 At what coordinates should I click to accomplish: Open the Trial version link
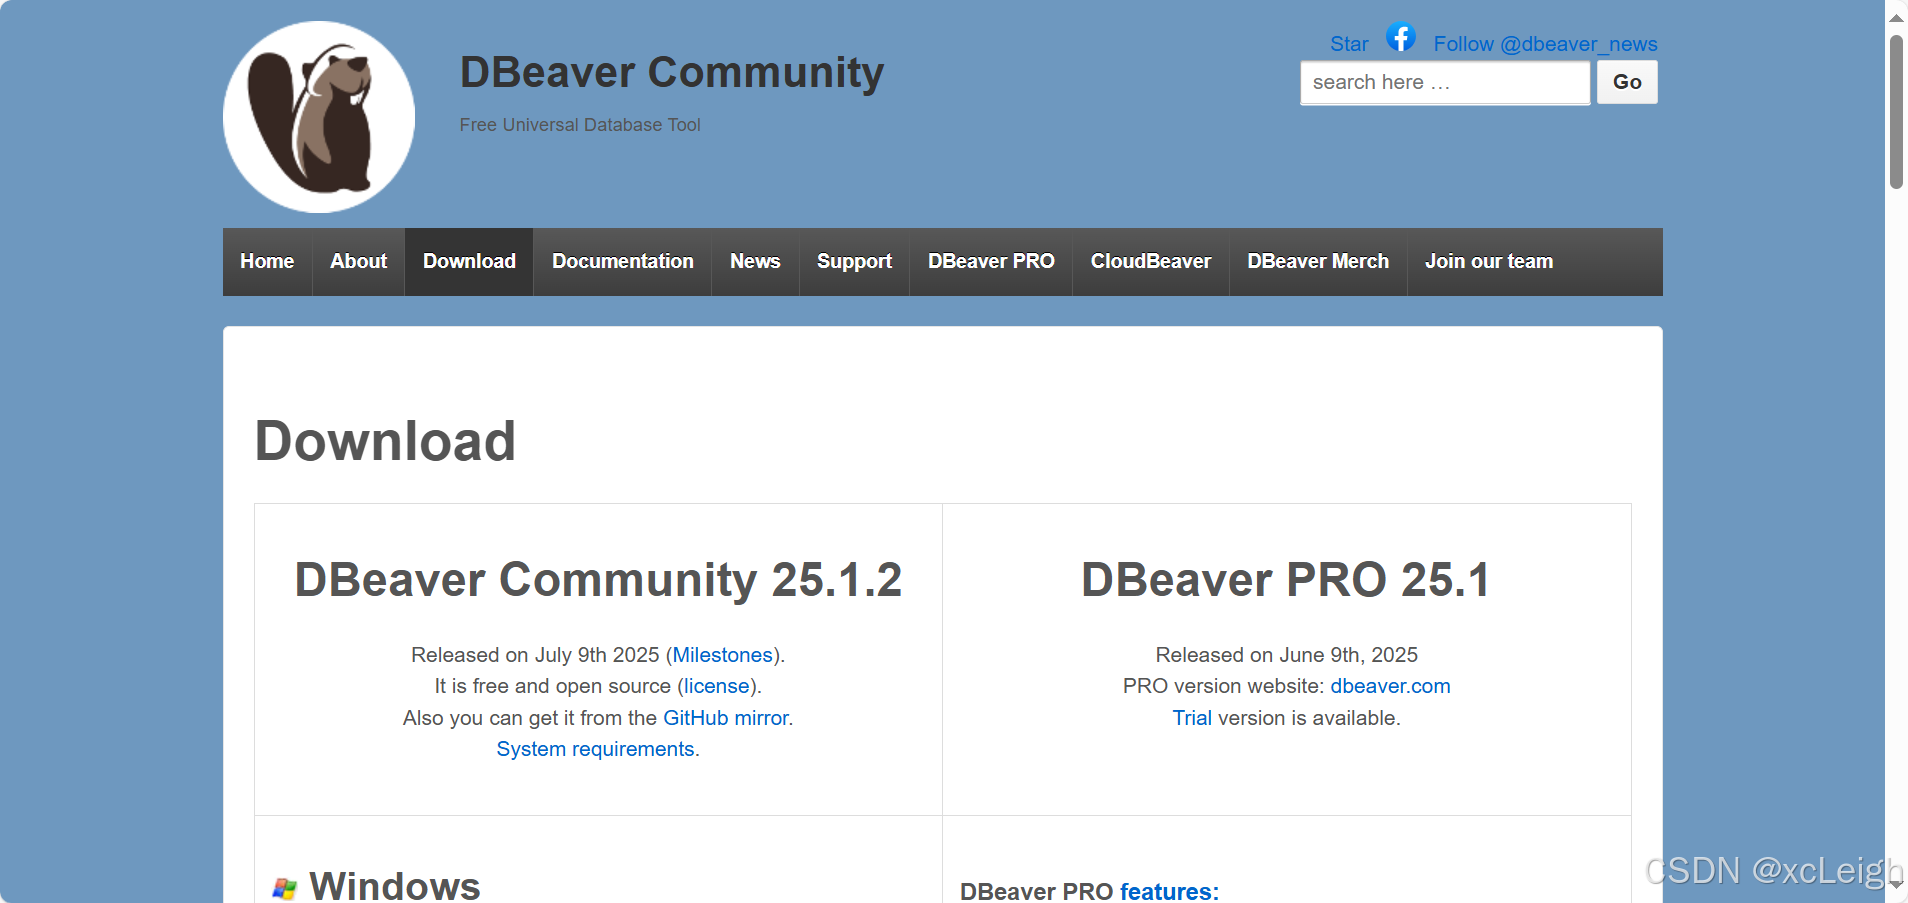[1192, 718]
